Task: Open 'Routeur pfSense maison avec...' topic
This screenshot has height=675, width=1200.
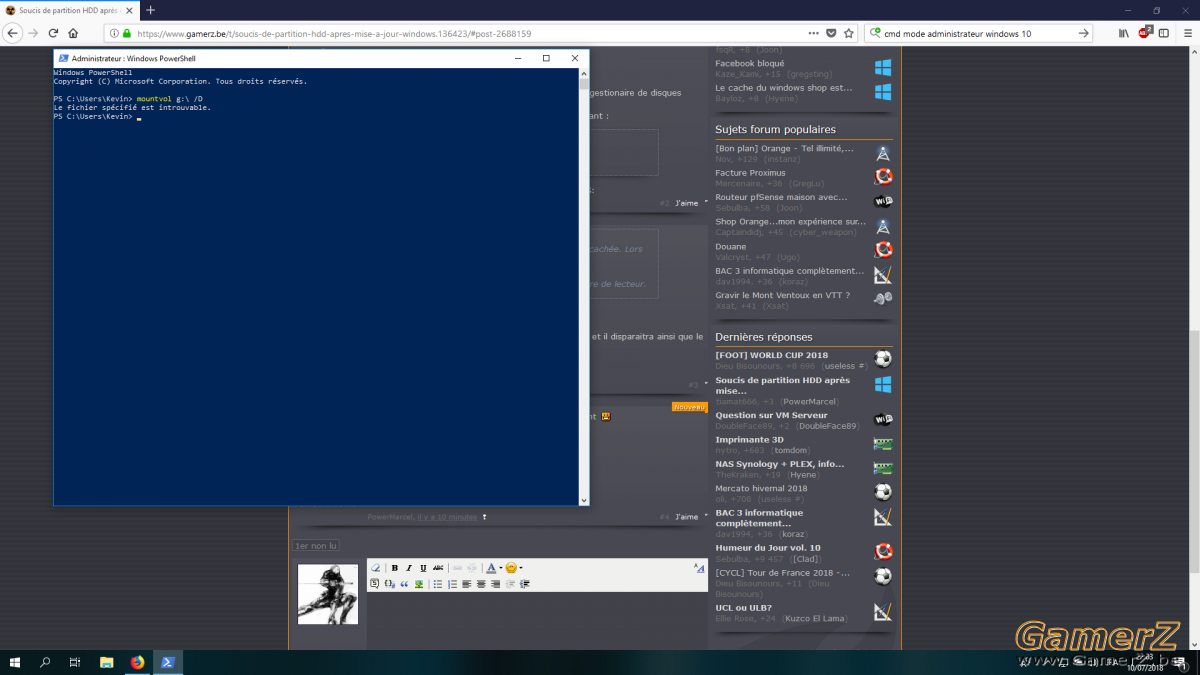Action: (x=781, y=197)
